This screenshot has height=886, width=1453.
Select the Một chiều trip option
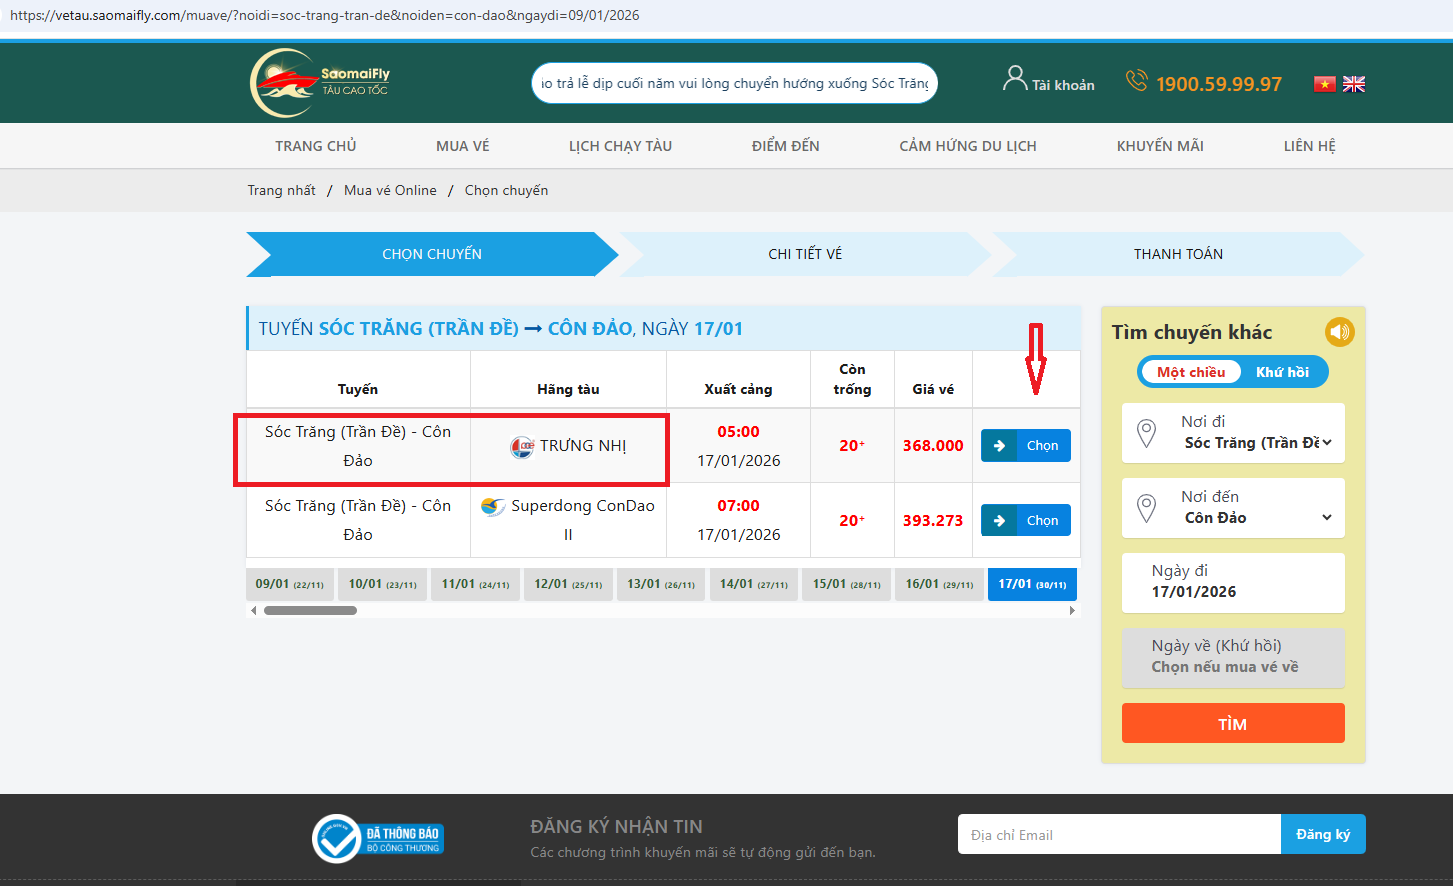(x=1190, y=372)
